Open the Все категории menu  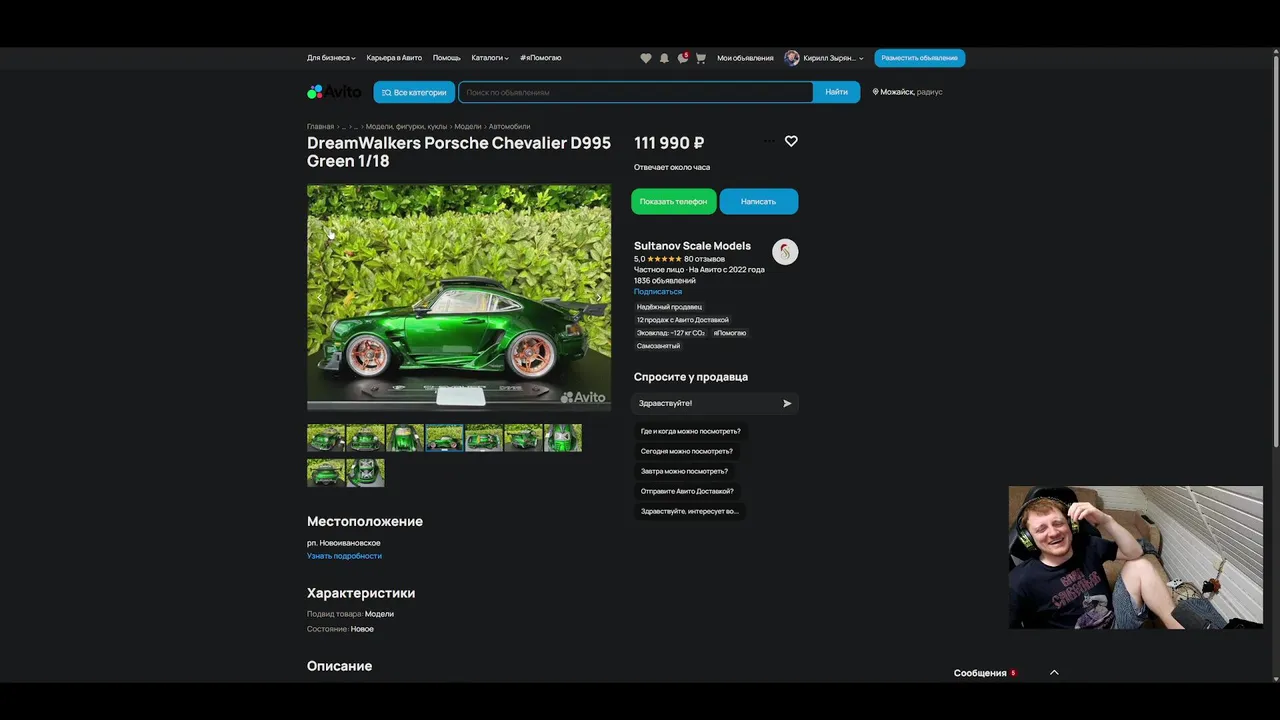[x=414, y=92]
